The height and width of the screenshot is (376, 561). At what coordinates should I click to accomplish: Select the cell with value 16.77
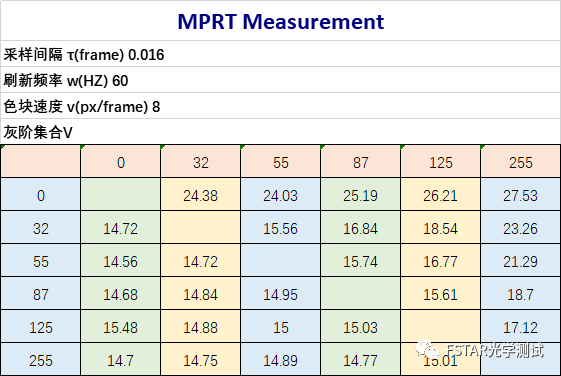click(x=441, y=261)
